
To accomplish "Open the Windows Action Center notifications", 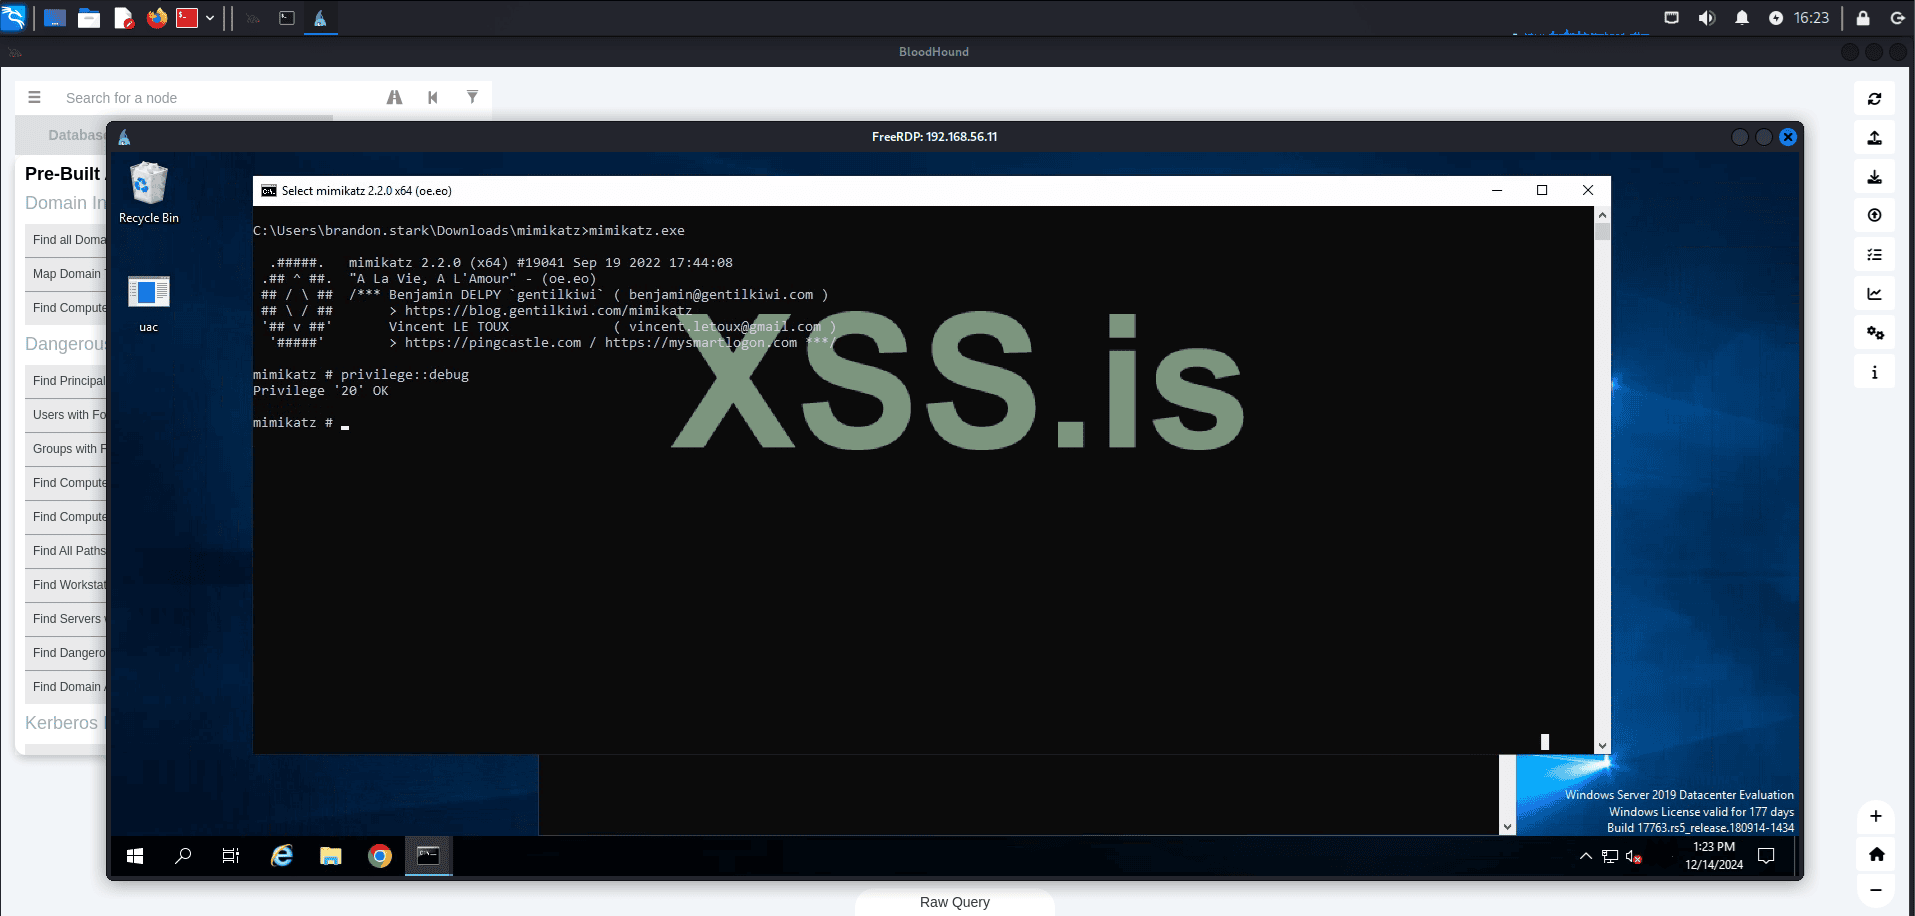I will 1767,856.
